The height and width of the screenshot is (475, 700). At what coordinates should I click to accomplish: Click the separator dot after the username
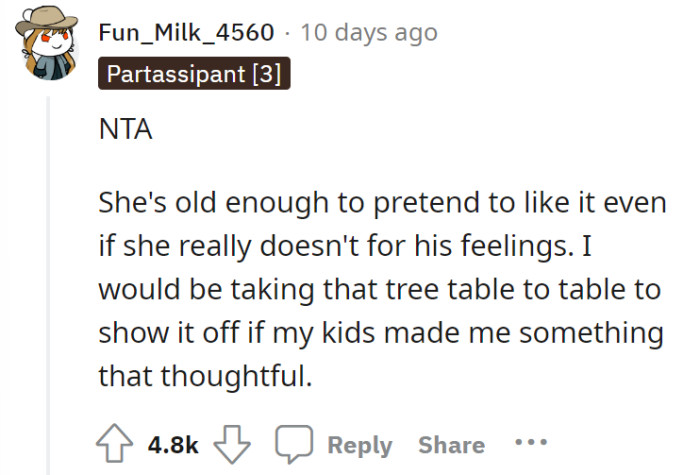[287, 32]
